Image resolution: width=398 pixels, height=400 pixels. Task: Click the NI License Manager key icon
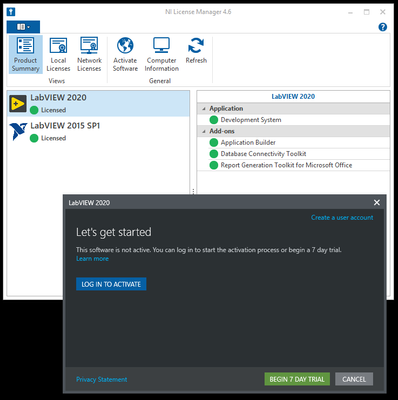tap(11, 12)
